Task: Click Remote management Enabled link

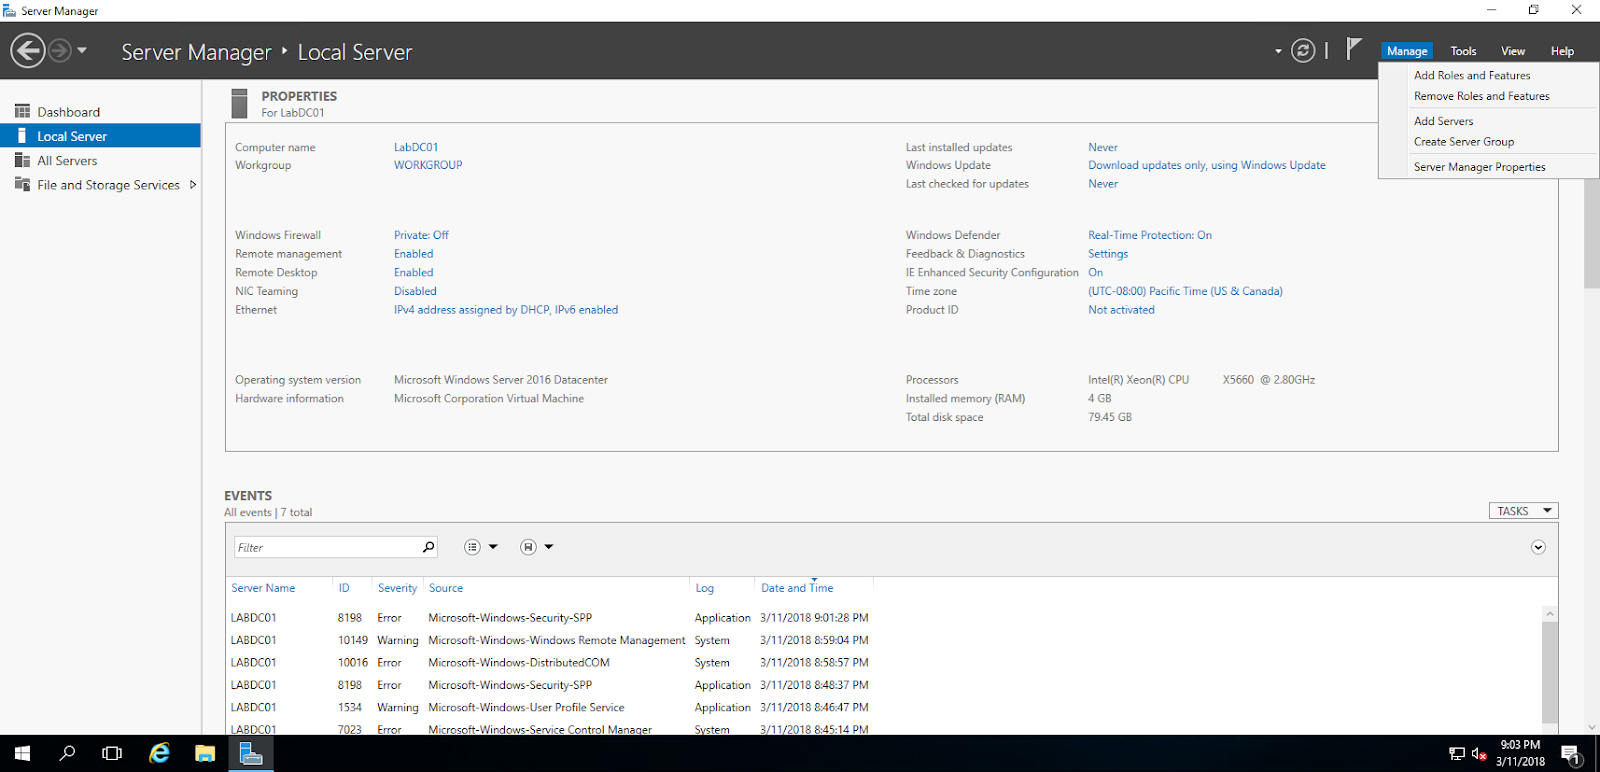Action: [x=414, y=254]
